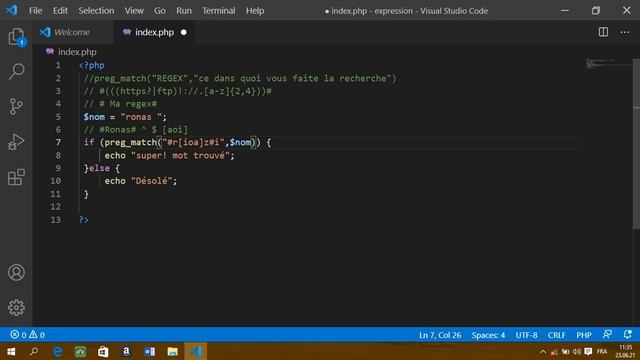The width and height of the screenshot is (640, 360).
Task: Click the // # Ma regex# comment
Action: [120, 104]
